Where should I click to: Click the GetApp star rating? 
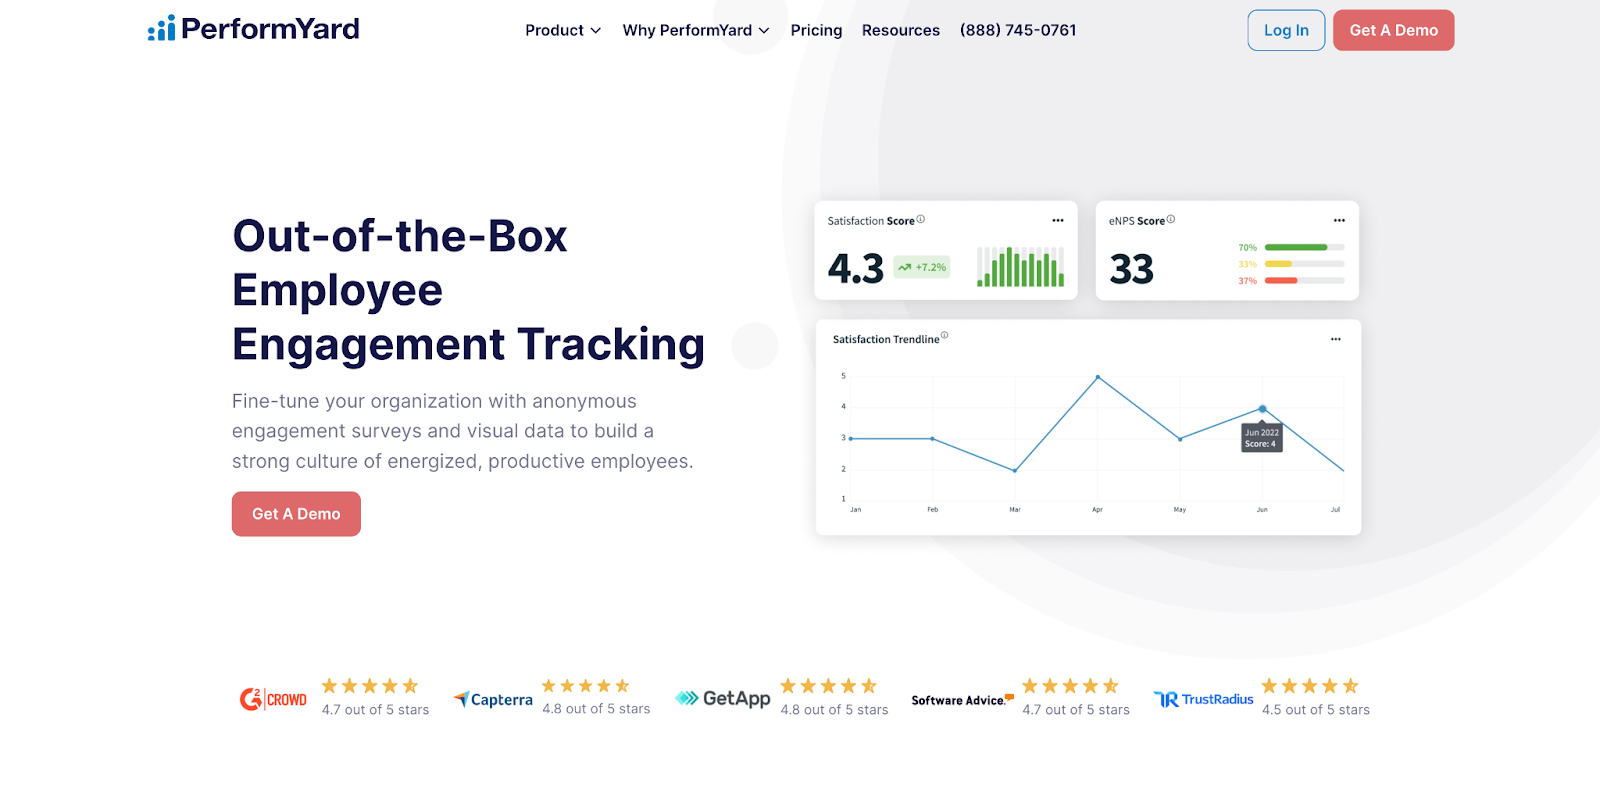[x=829, y=686]
